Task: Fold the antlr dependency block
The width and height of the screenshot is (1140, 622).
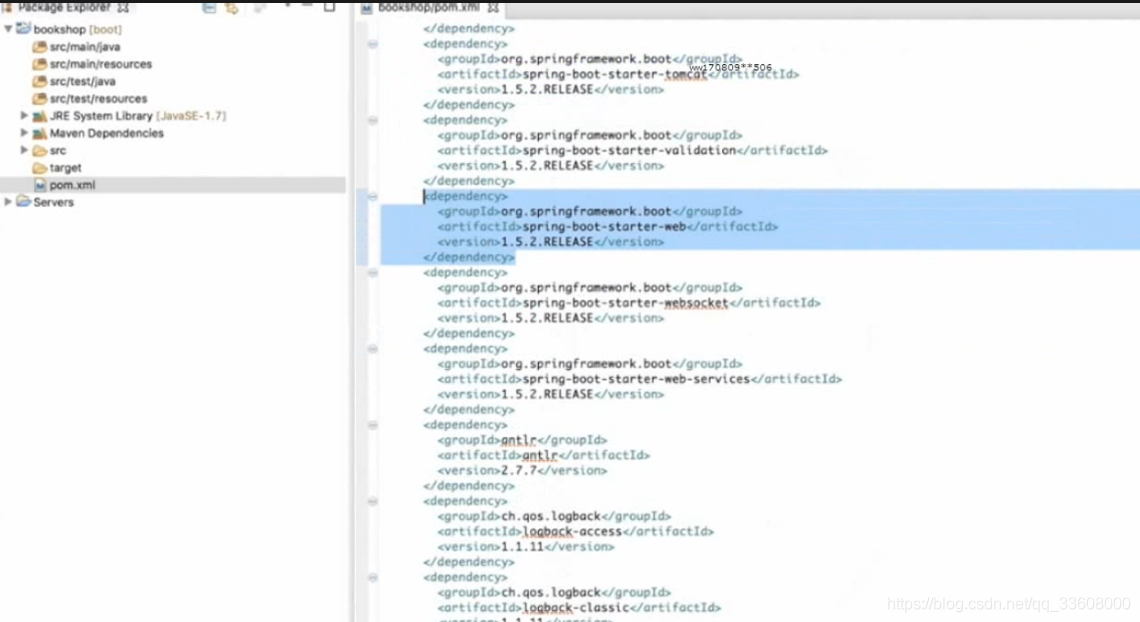Action: tap(372, 425)
